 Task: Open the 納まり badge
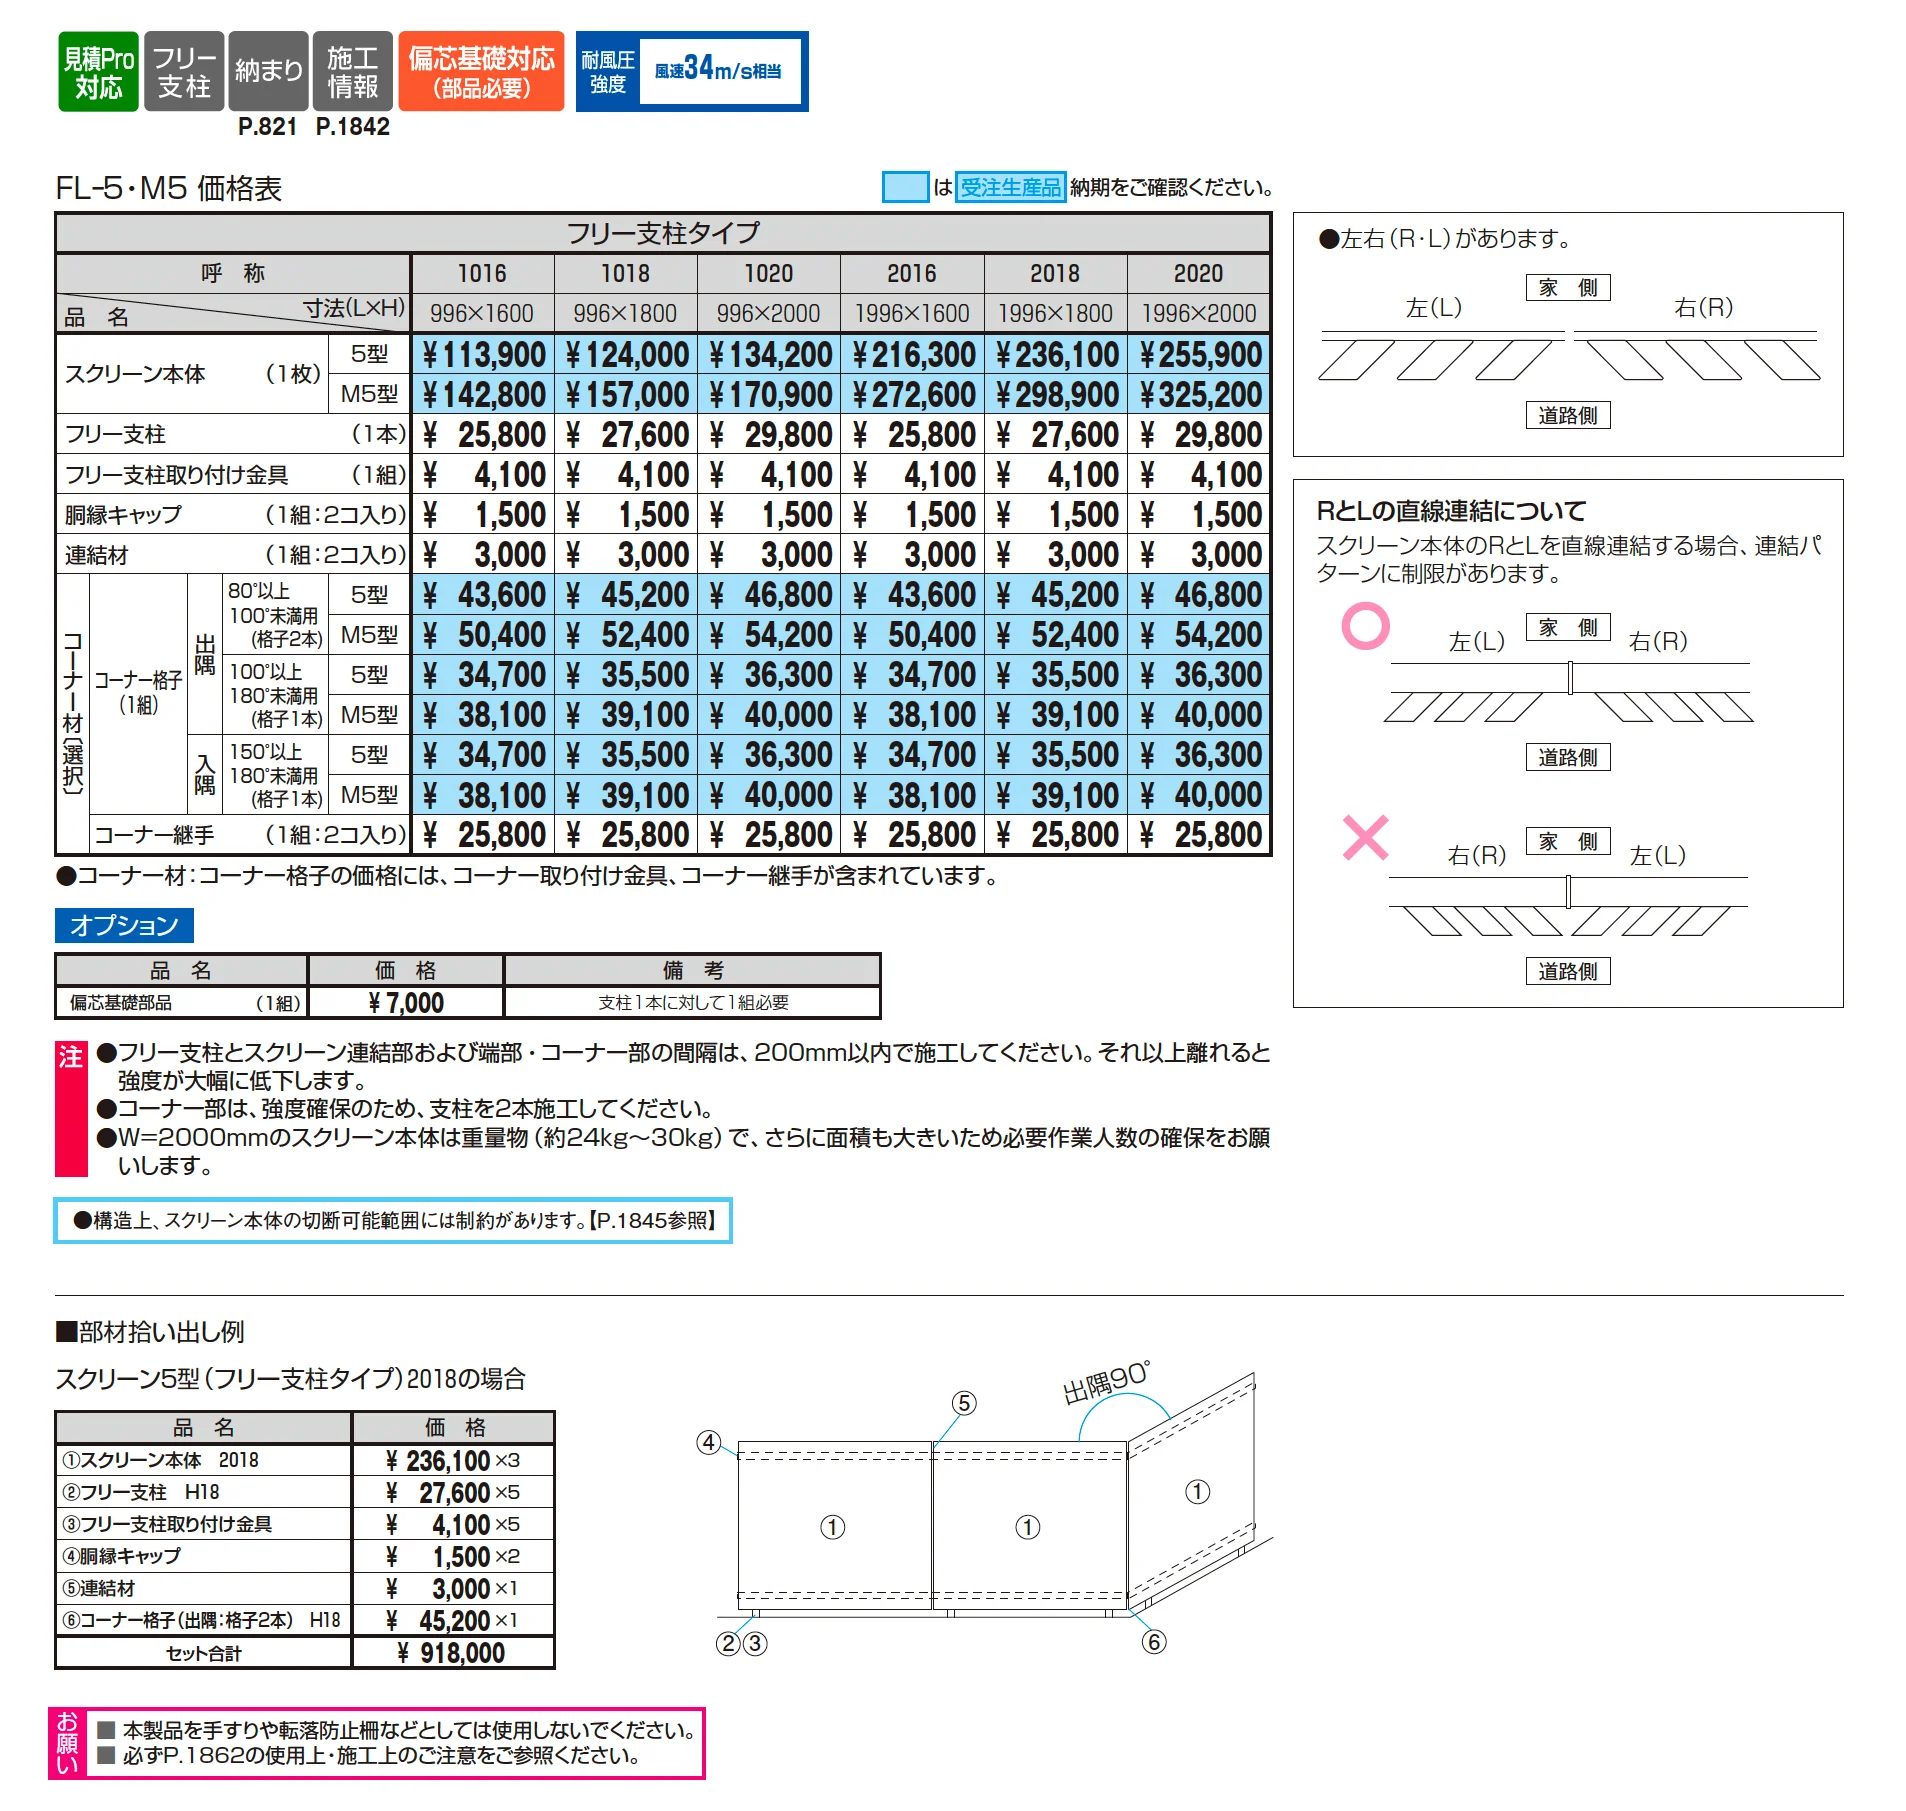[x=268, y=71]
